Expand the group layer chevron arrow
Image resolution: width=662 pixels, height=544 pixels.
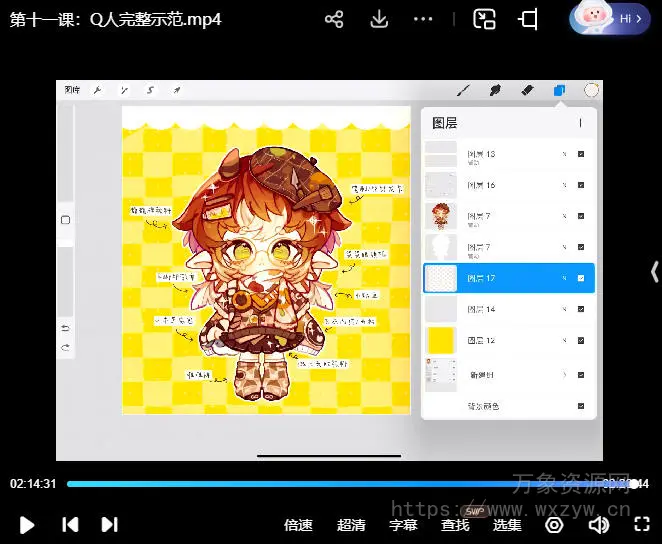coord(565,374)
